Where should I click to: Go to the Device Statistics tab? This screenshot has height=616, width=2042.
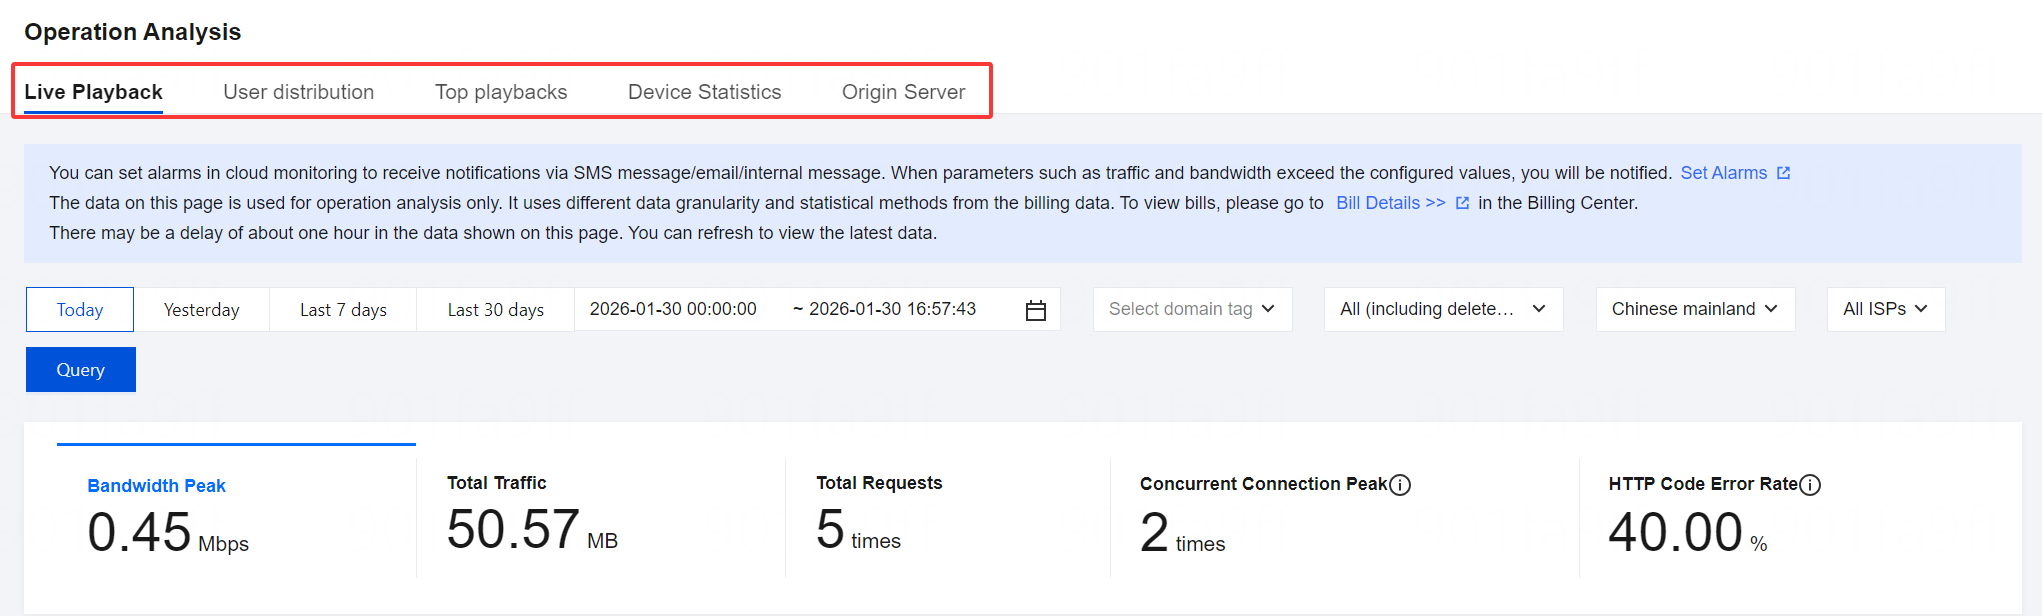click(704, 92)
